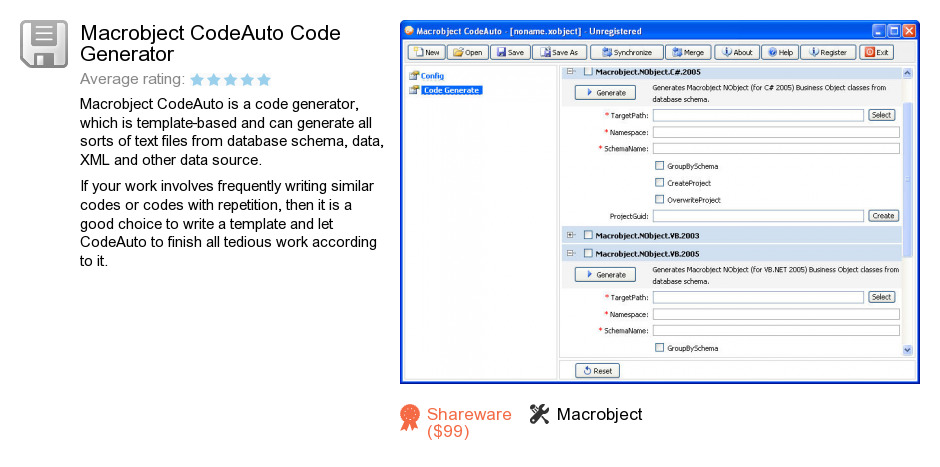Image resolution: width=940 pixels, height=467 pixels.
Task: Click the Merge toolbar button
Action: pyautogui.click(x=688, y=53)
